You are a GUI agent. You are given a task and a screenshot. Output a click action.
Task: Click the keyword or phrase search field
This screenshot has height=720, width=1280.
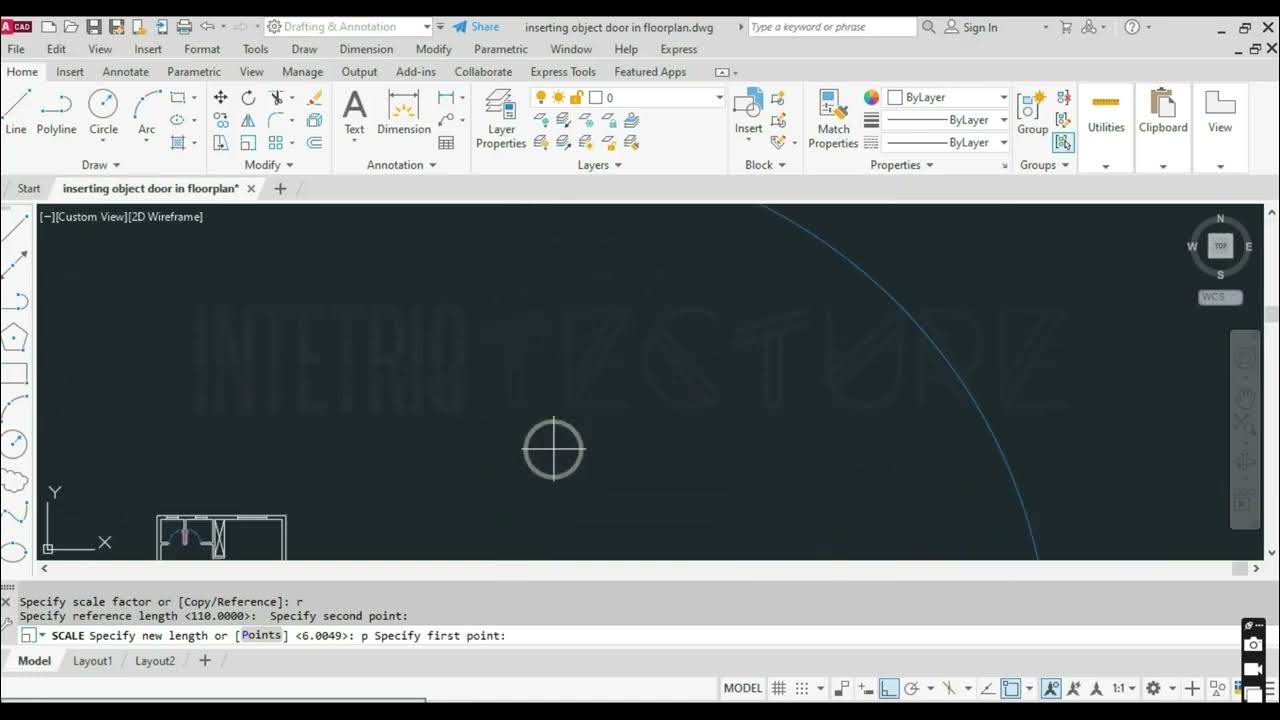833,27
